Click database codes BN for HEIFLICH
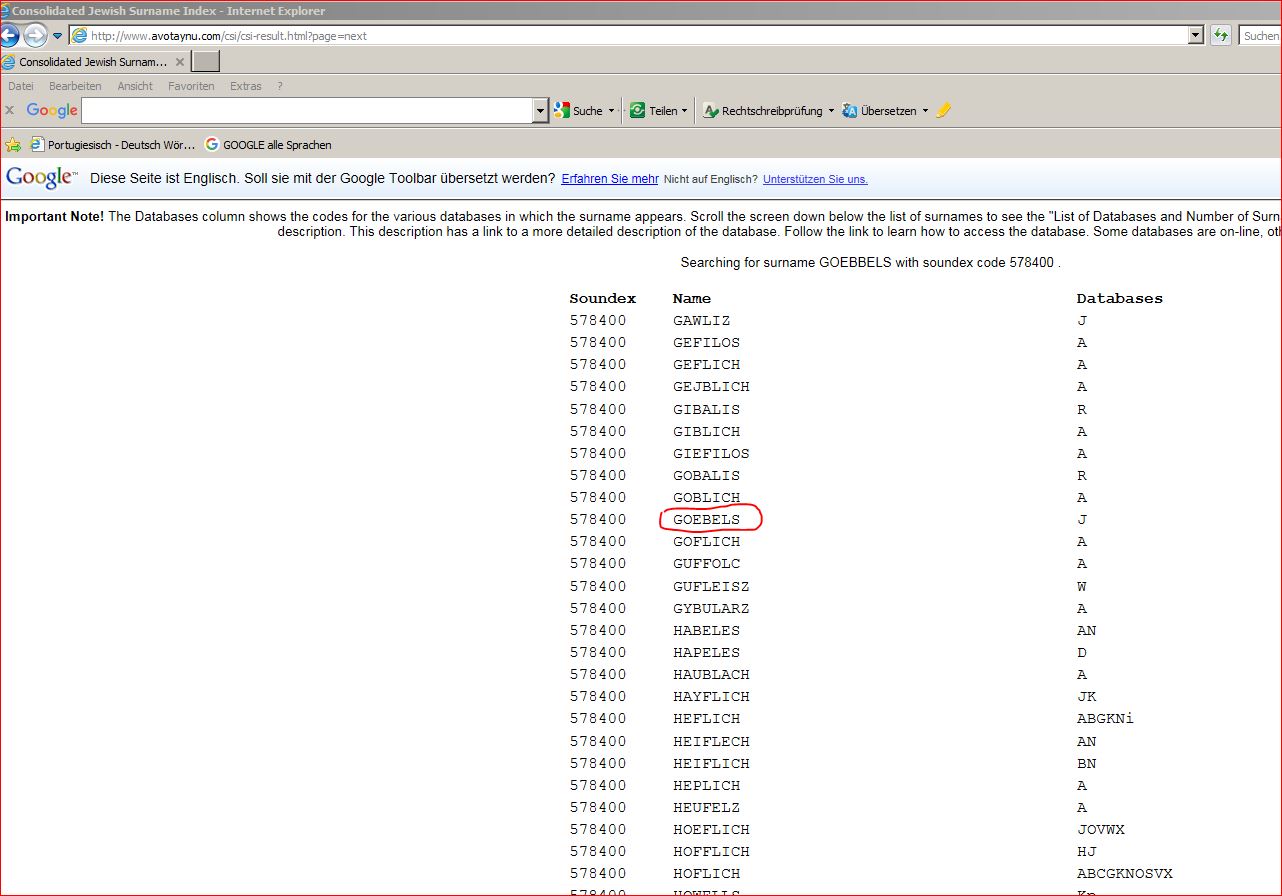1282x896 pixels. [x=1087, y=763]
